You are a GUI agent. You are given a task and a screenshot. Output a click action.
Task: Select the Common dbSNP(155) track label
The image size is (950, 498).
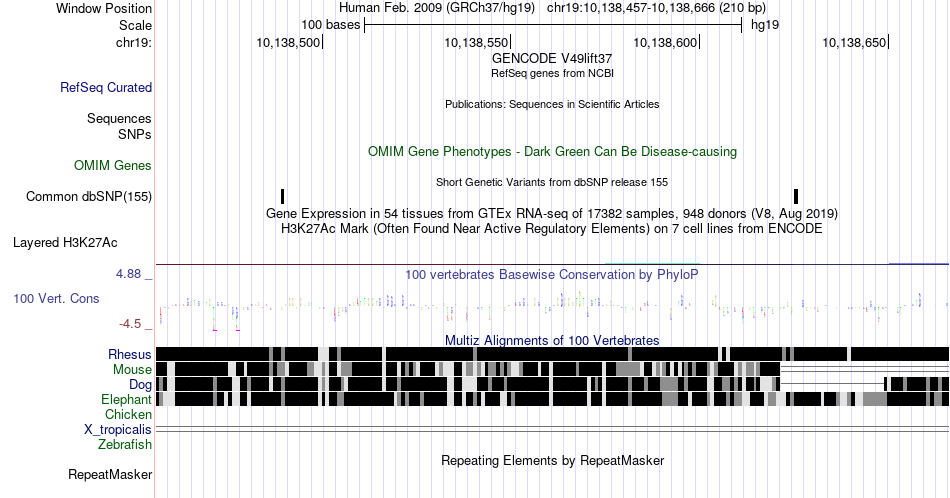(89, 196)
